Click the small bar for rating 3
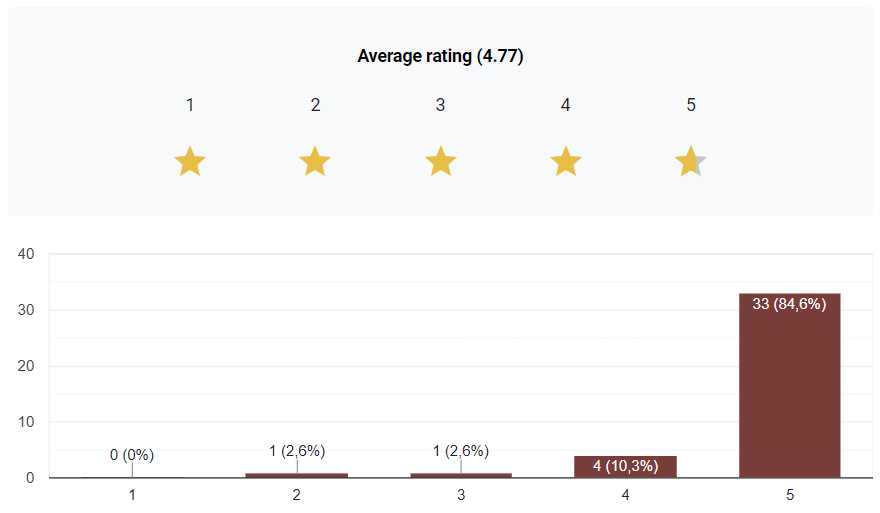Viewport: 880px width, 513px height. click(461, 475)
